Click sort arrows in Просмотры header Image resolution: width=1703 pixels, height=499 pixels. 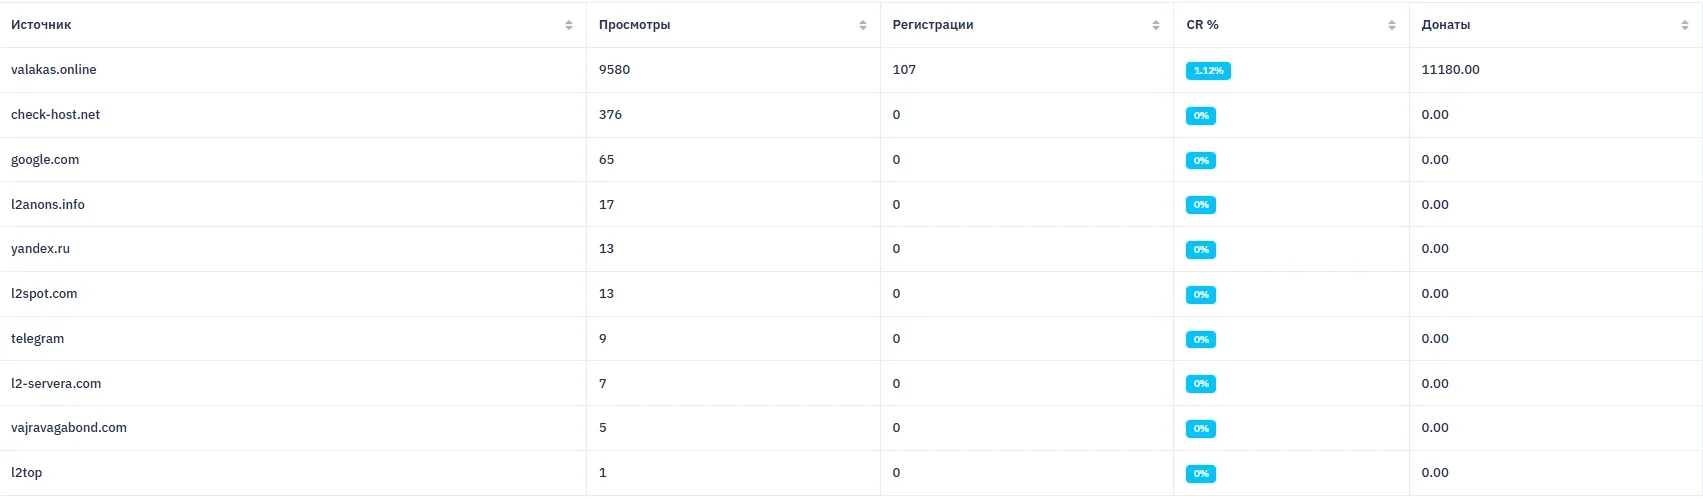(863, 25)
